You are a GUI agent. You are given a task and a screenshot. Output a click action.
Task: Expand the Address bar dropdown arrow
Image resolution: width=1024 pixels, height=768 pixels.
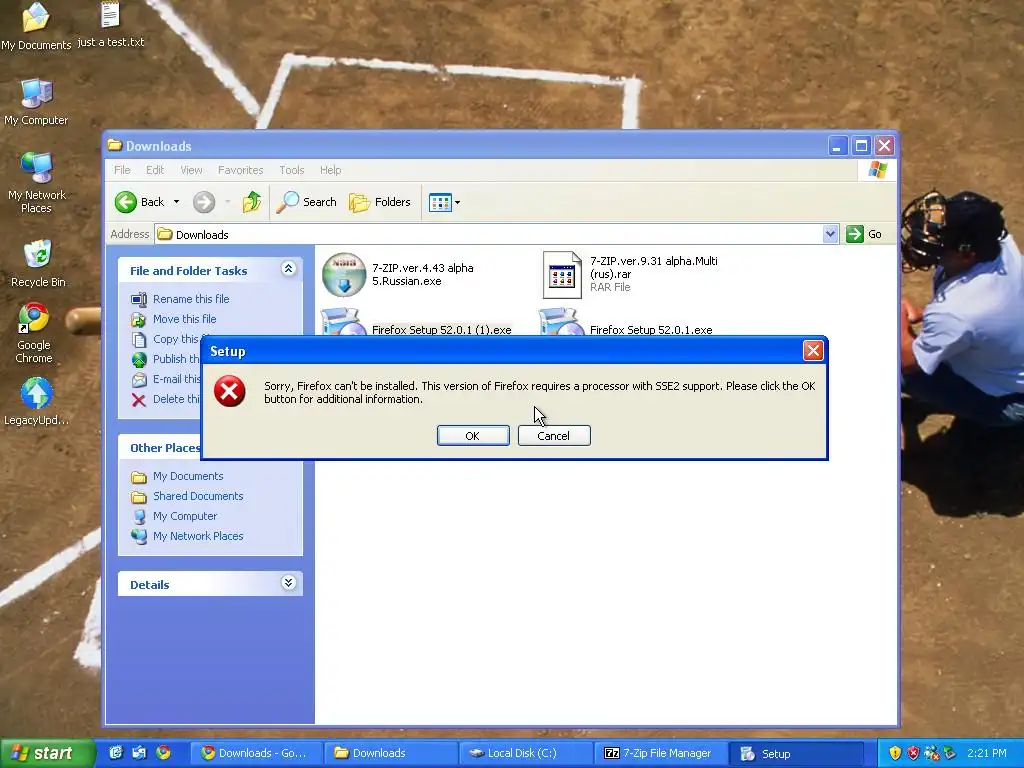click(x=830, y=234)
